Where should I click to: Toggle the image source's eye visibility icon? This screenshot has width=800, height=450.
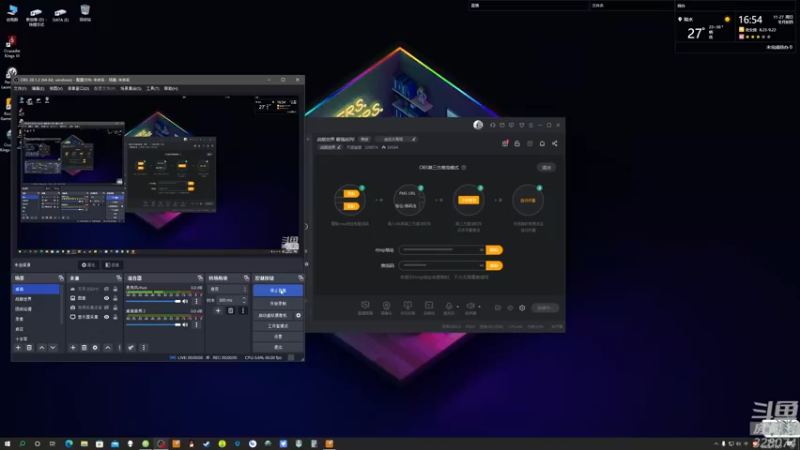(106, 298)
